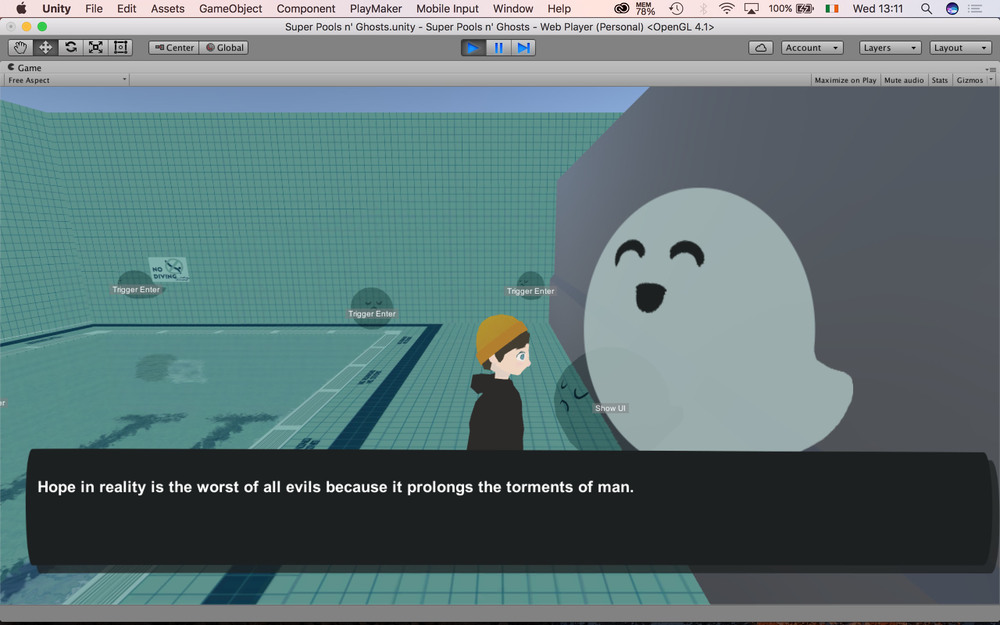Image resolution: width=1000 pixels, height=625 pixels.
Task: Toggle pivot Center mode
Action: coord(173,47)
